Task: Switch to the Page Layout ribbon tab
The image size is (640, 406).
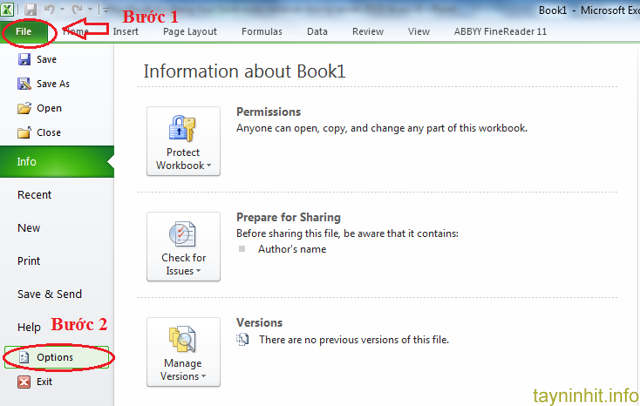Action: click(x=189, y=31)
